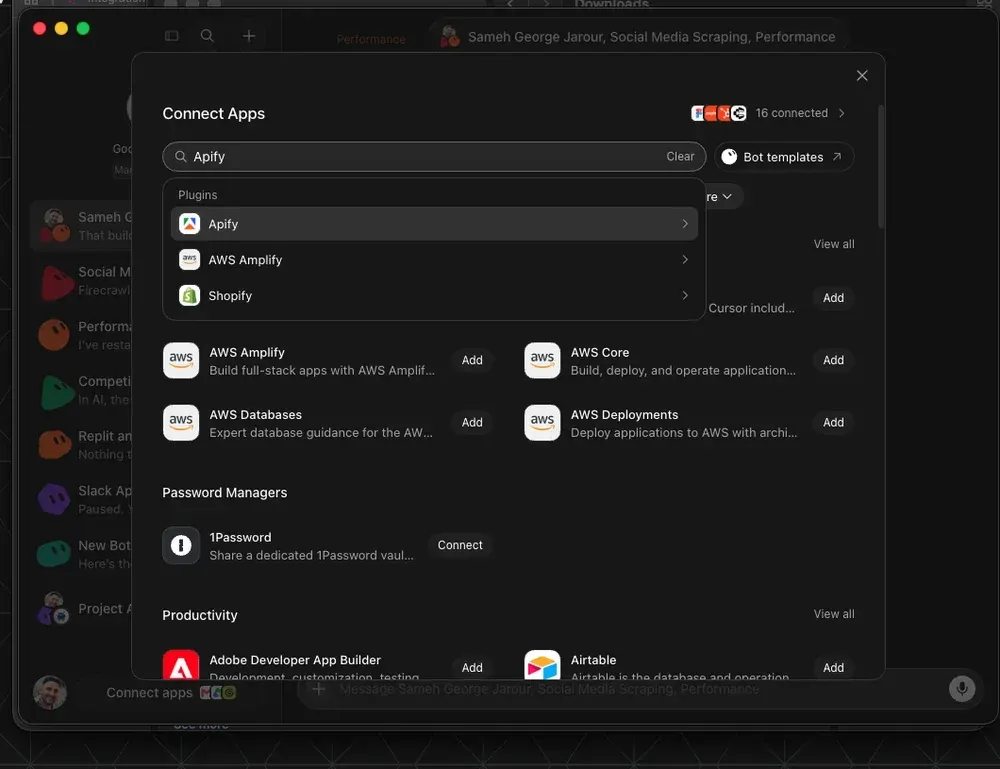Add the AWS Core app
The height and width of the screenshot is (769, 1000).
[833, 360]
